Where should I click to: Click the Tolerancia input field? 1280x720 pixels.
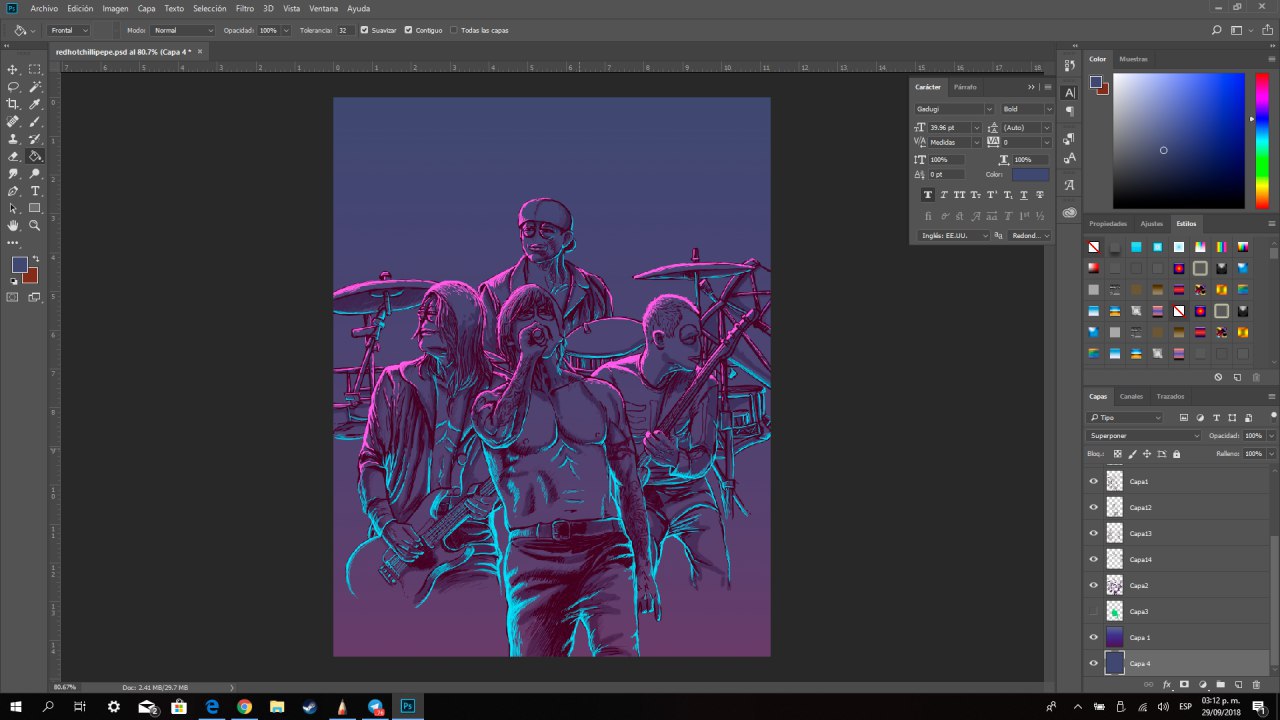[x=344, y=30]
